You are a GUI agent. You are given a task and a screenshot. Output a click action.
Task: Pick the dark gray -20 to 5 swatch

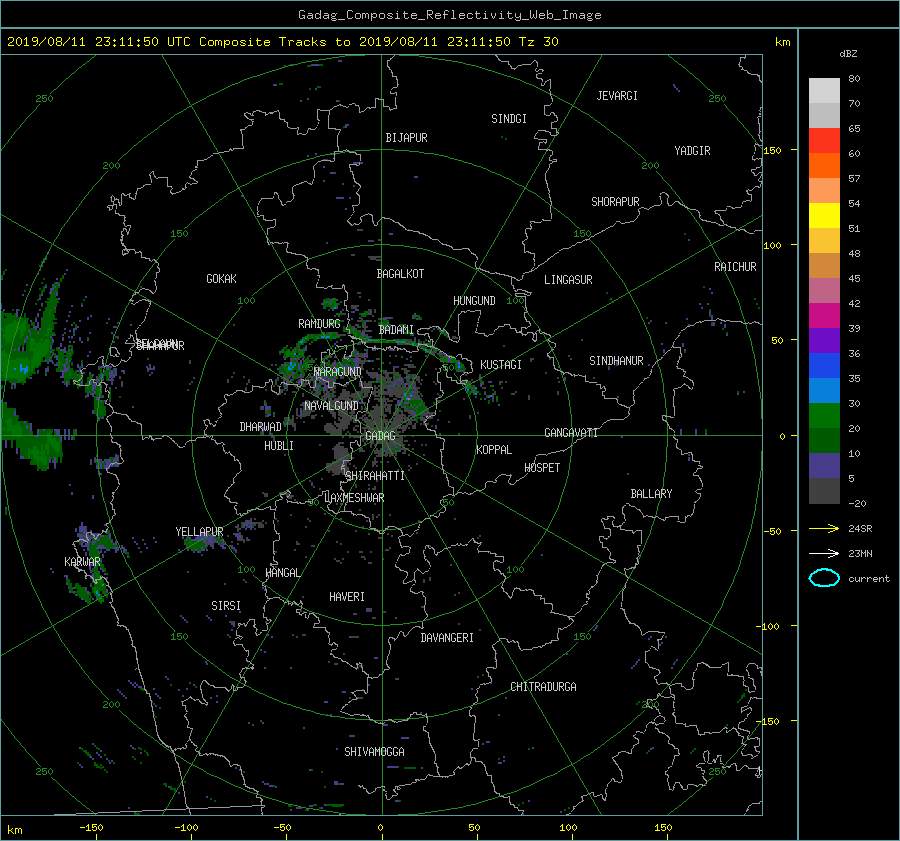[x=824, y=490]
